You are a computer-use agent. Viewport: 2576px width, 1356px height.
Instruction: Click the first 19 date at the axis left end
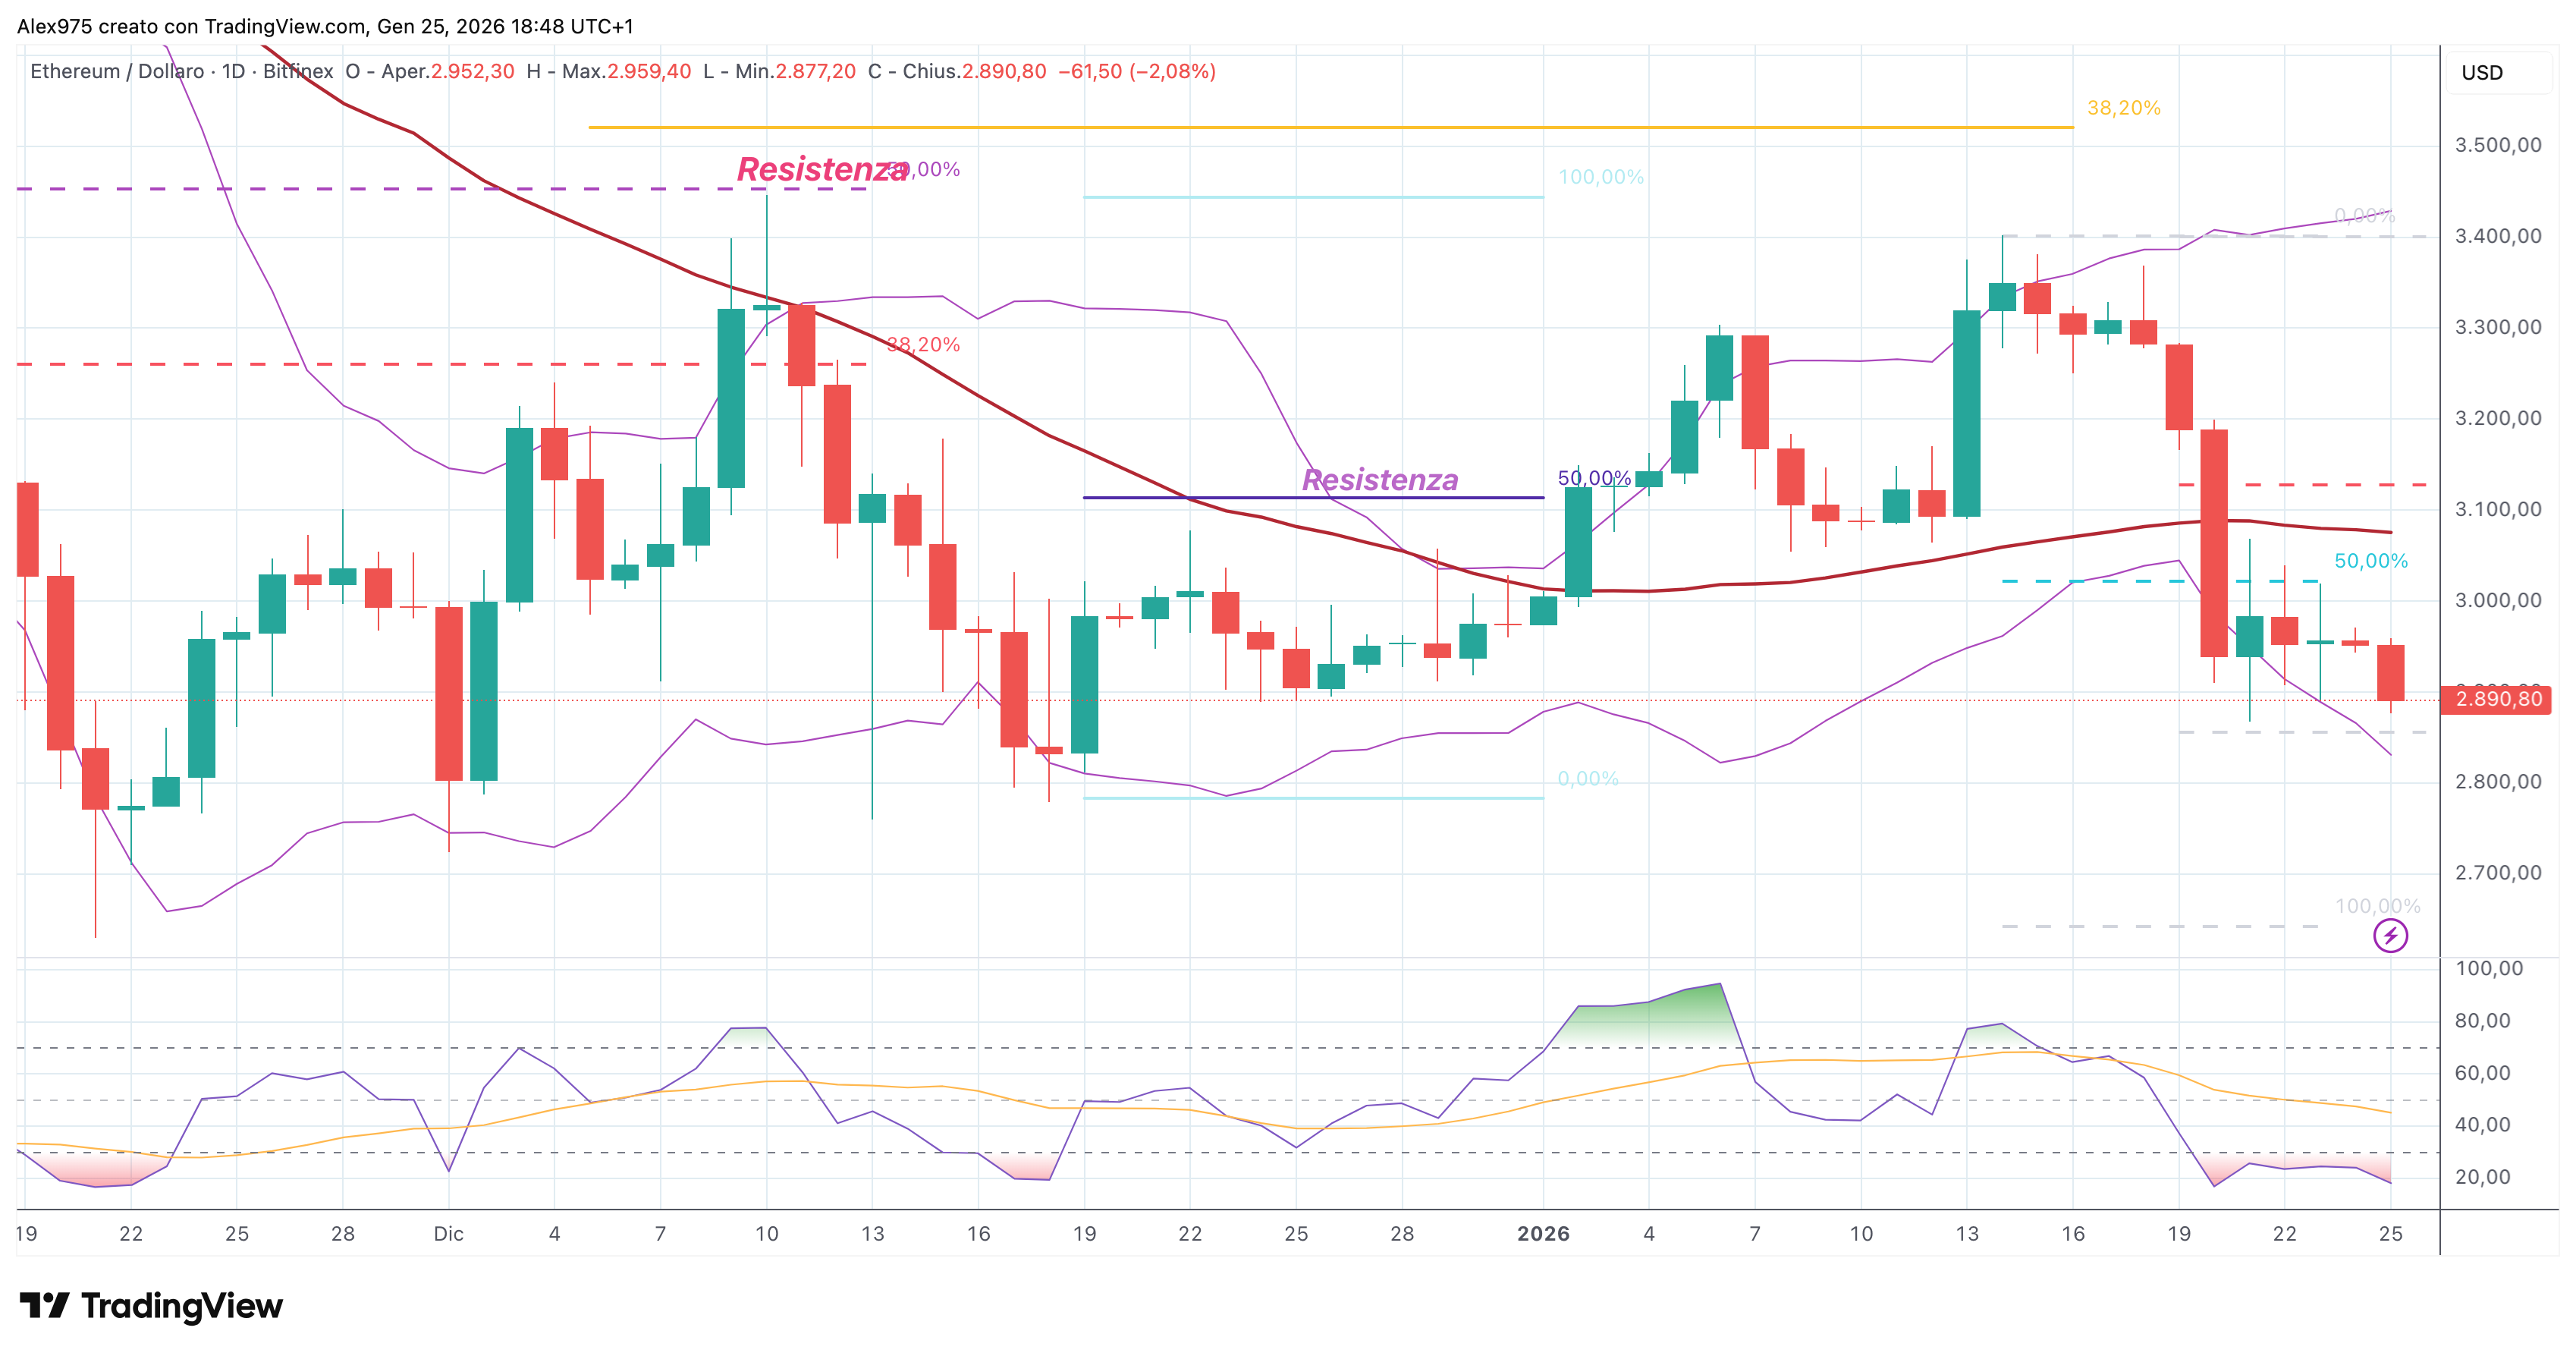pyautogui.click(x=26, y=1234)
